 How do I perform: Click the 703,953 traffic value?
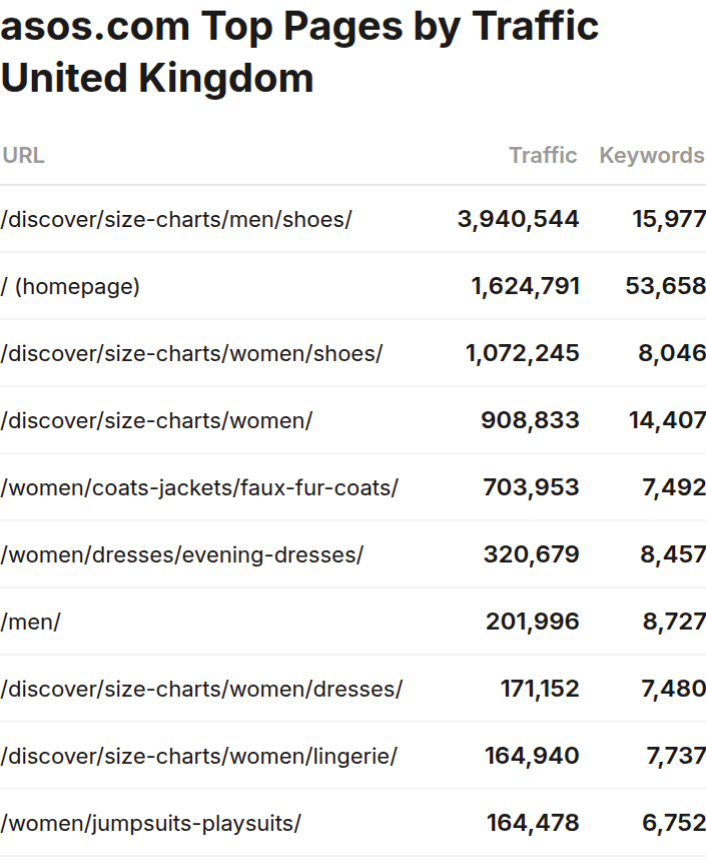(x=531, y=488)
